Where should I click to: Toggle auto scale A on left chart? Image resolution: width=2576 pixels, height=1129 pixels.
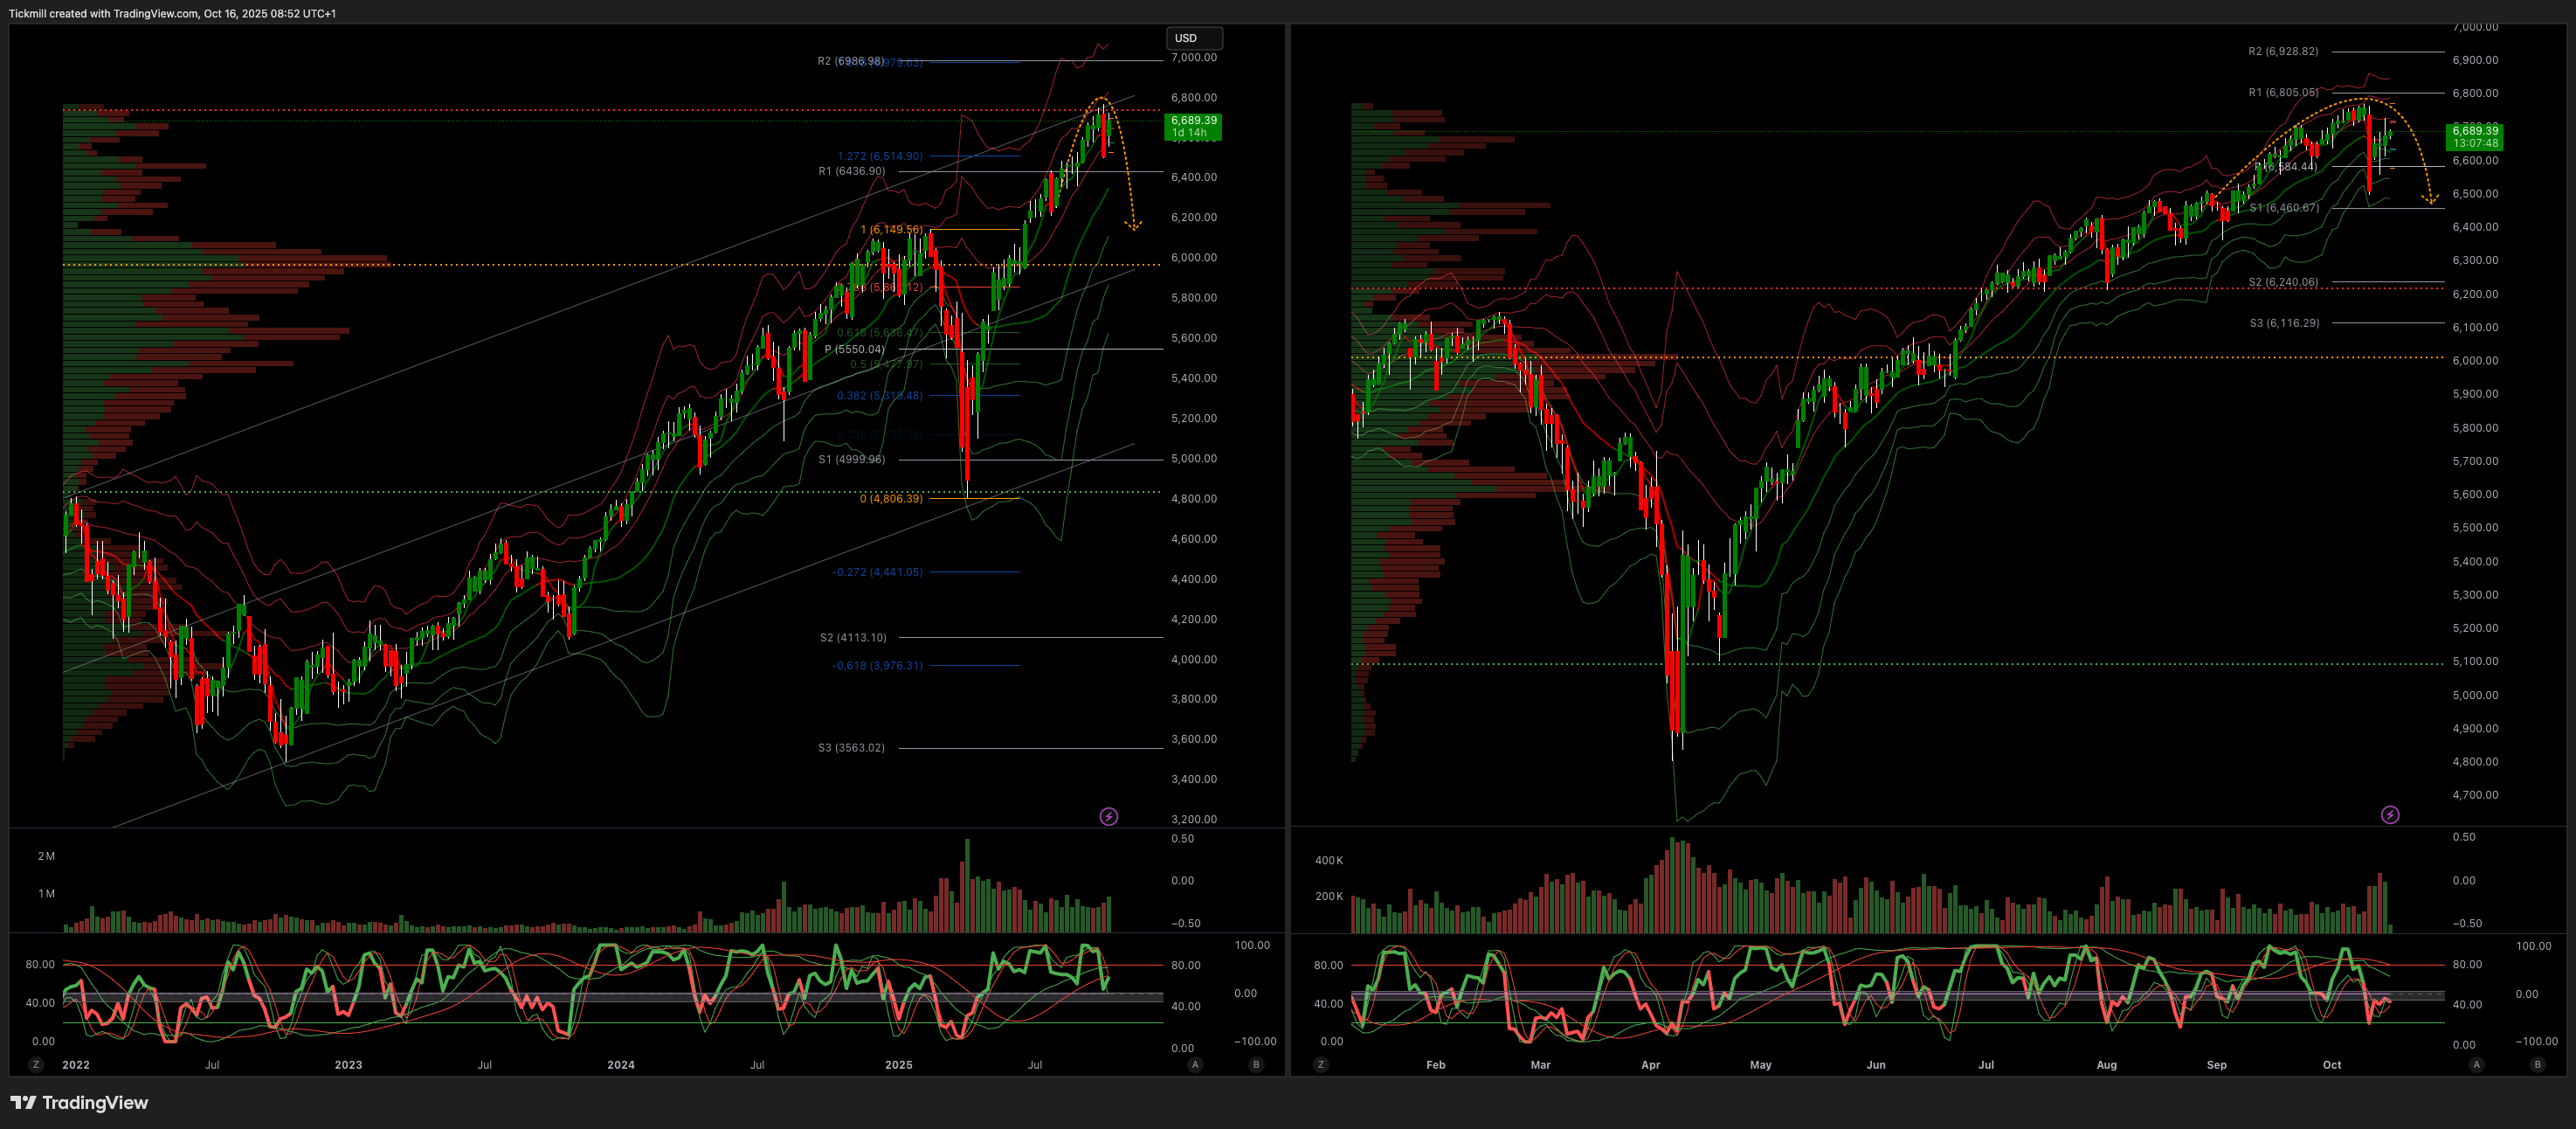coord(1194,1065)
